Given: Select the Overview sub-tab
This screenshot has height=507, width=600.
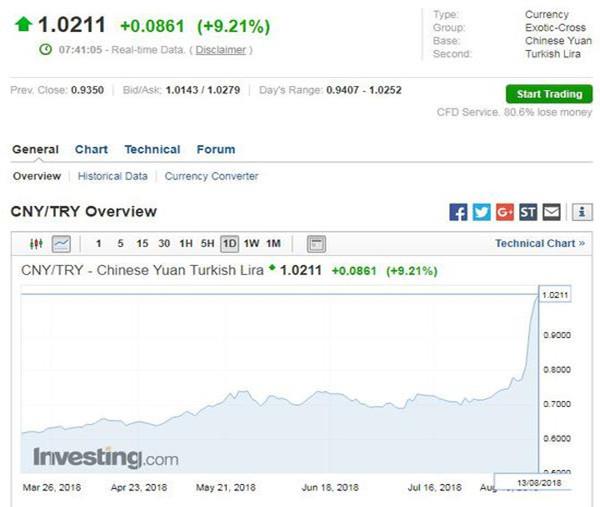Looking at the screenshot, I should (37, 176).
